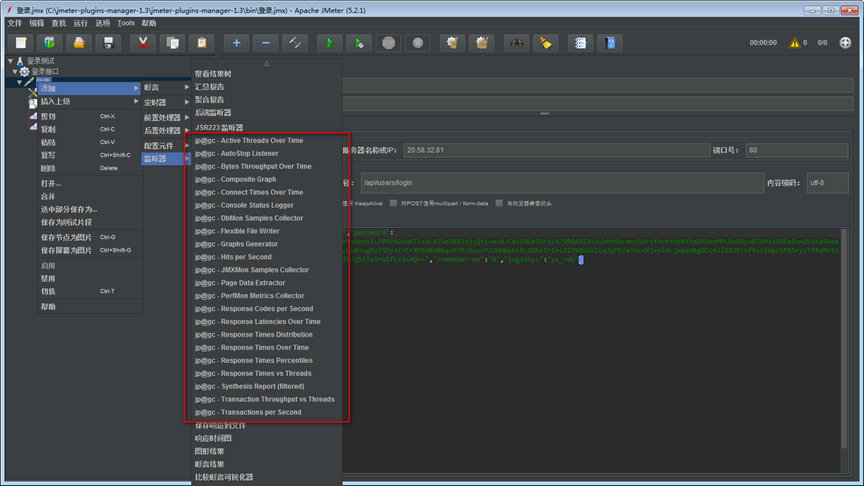The width and height of the screenshot is (864, 486).
Task: Click the Shutdown test toolbar icon
Action: tap(418, 43)
